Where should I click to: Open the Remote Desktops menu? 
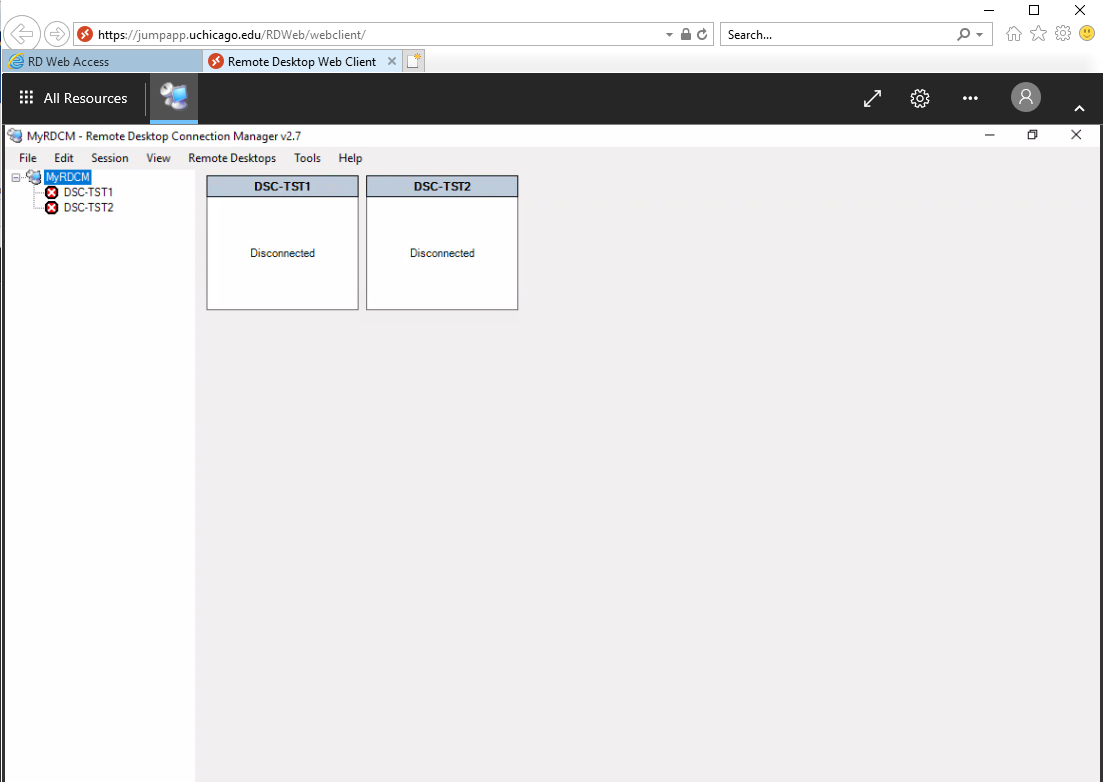click(231, 157)
